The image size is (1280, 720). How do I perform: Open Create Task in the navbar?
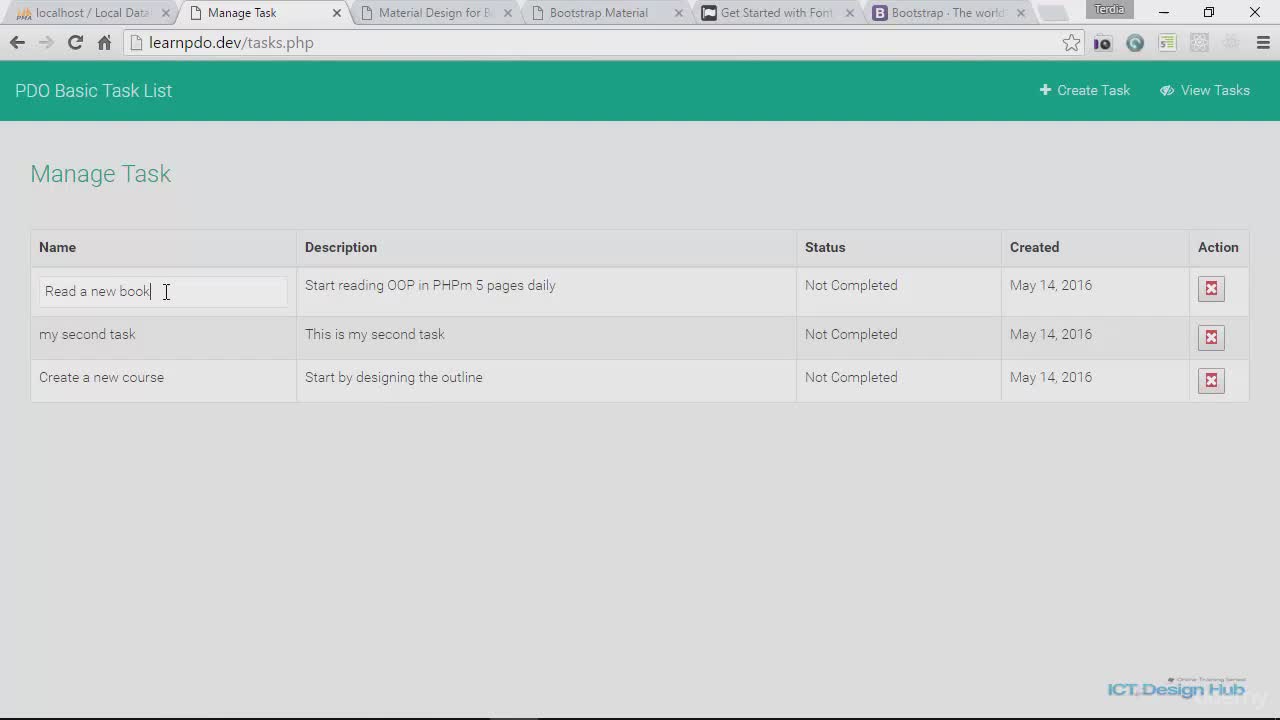point(1084,90)
